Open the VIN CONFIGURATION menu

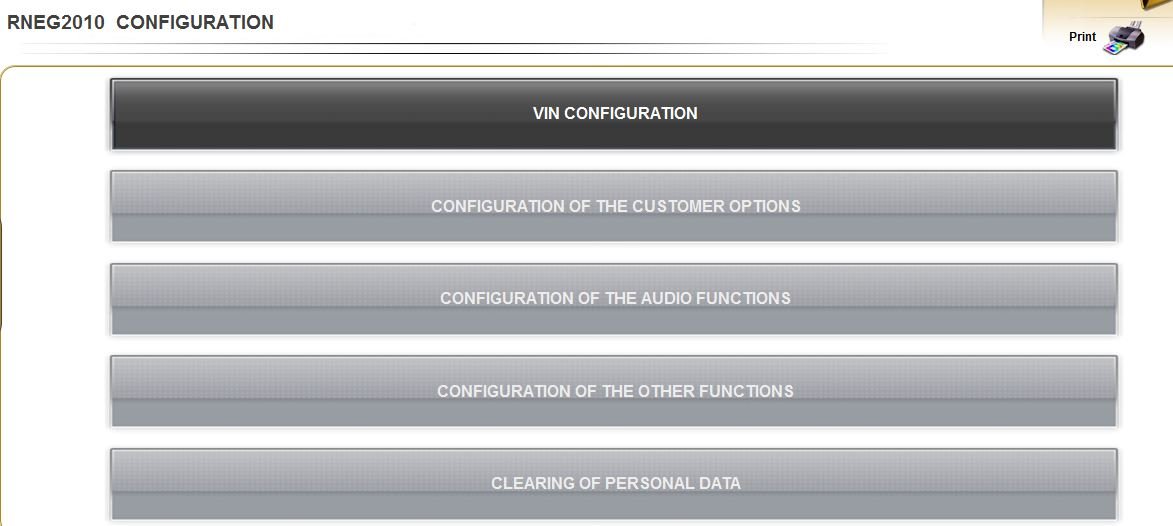[614, 114]
